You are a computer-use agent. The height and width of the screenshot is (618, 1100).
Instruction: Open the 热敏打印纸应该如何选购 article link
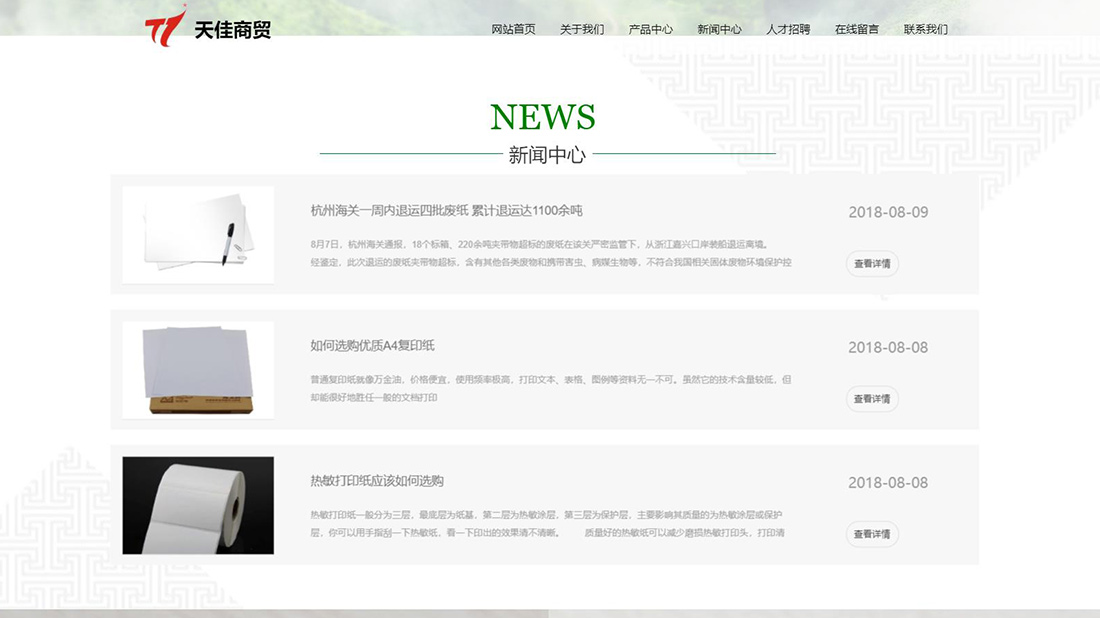pos(376,482)
